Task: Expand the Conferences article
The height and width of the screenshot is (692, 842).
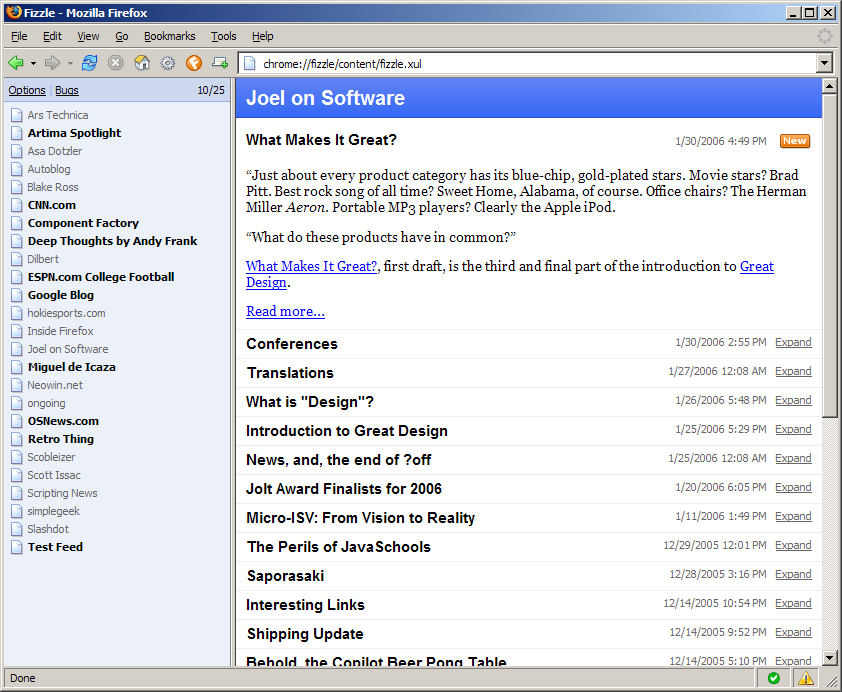Action: [x=793, y=343]
